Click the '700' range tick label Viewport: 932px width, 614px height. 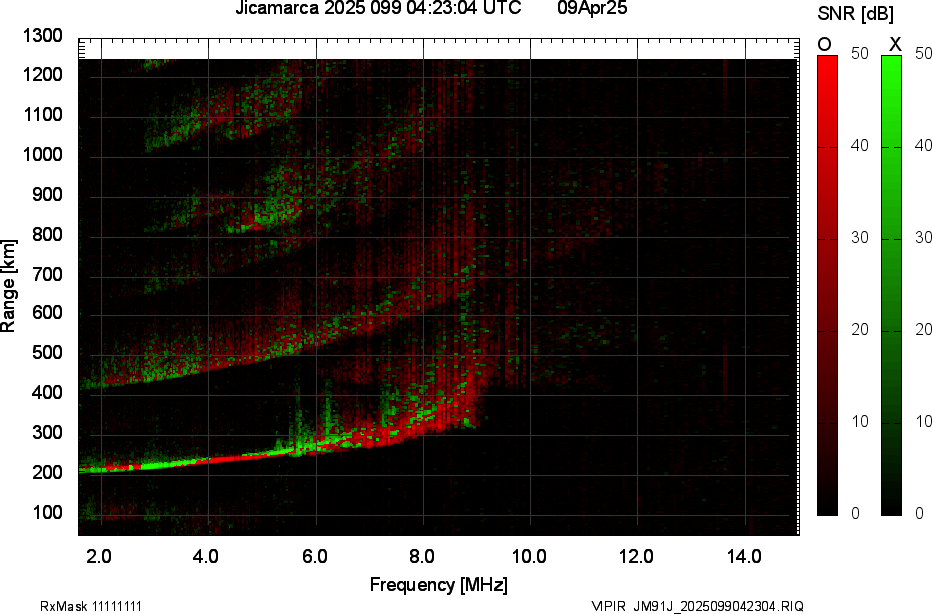(46, 274)
